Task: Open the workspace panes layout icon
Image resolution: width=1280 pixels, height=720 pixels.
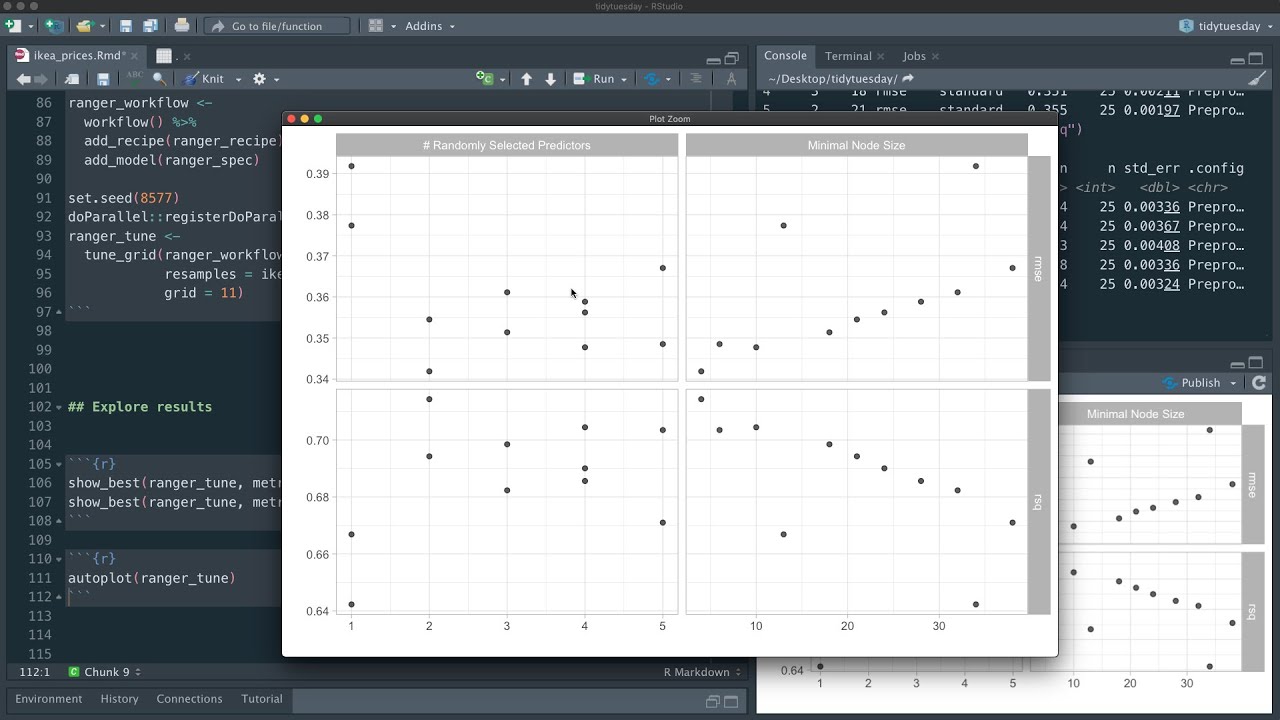Action: click(x=376, y=25)
